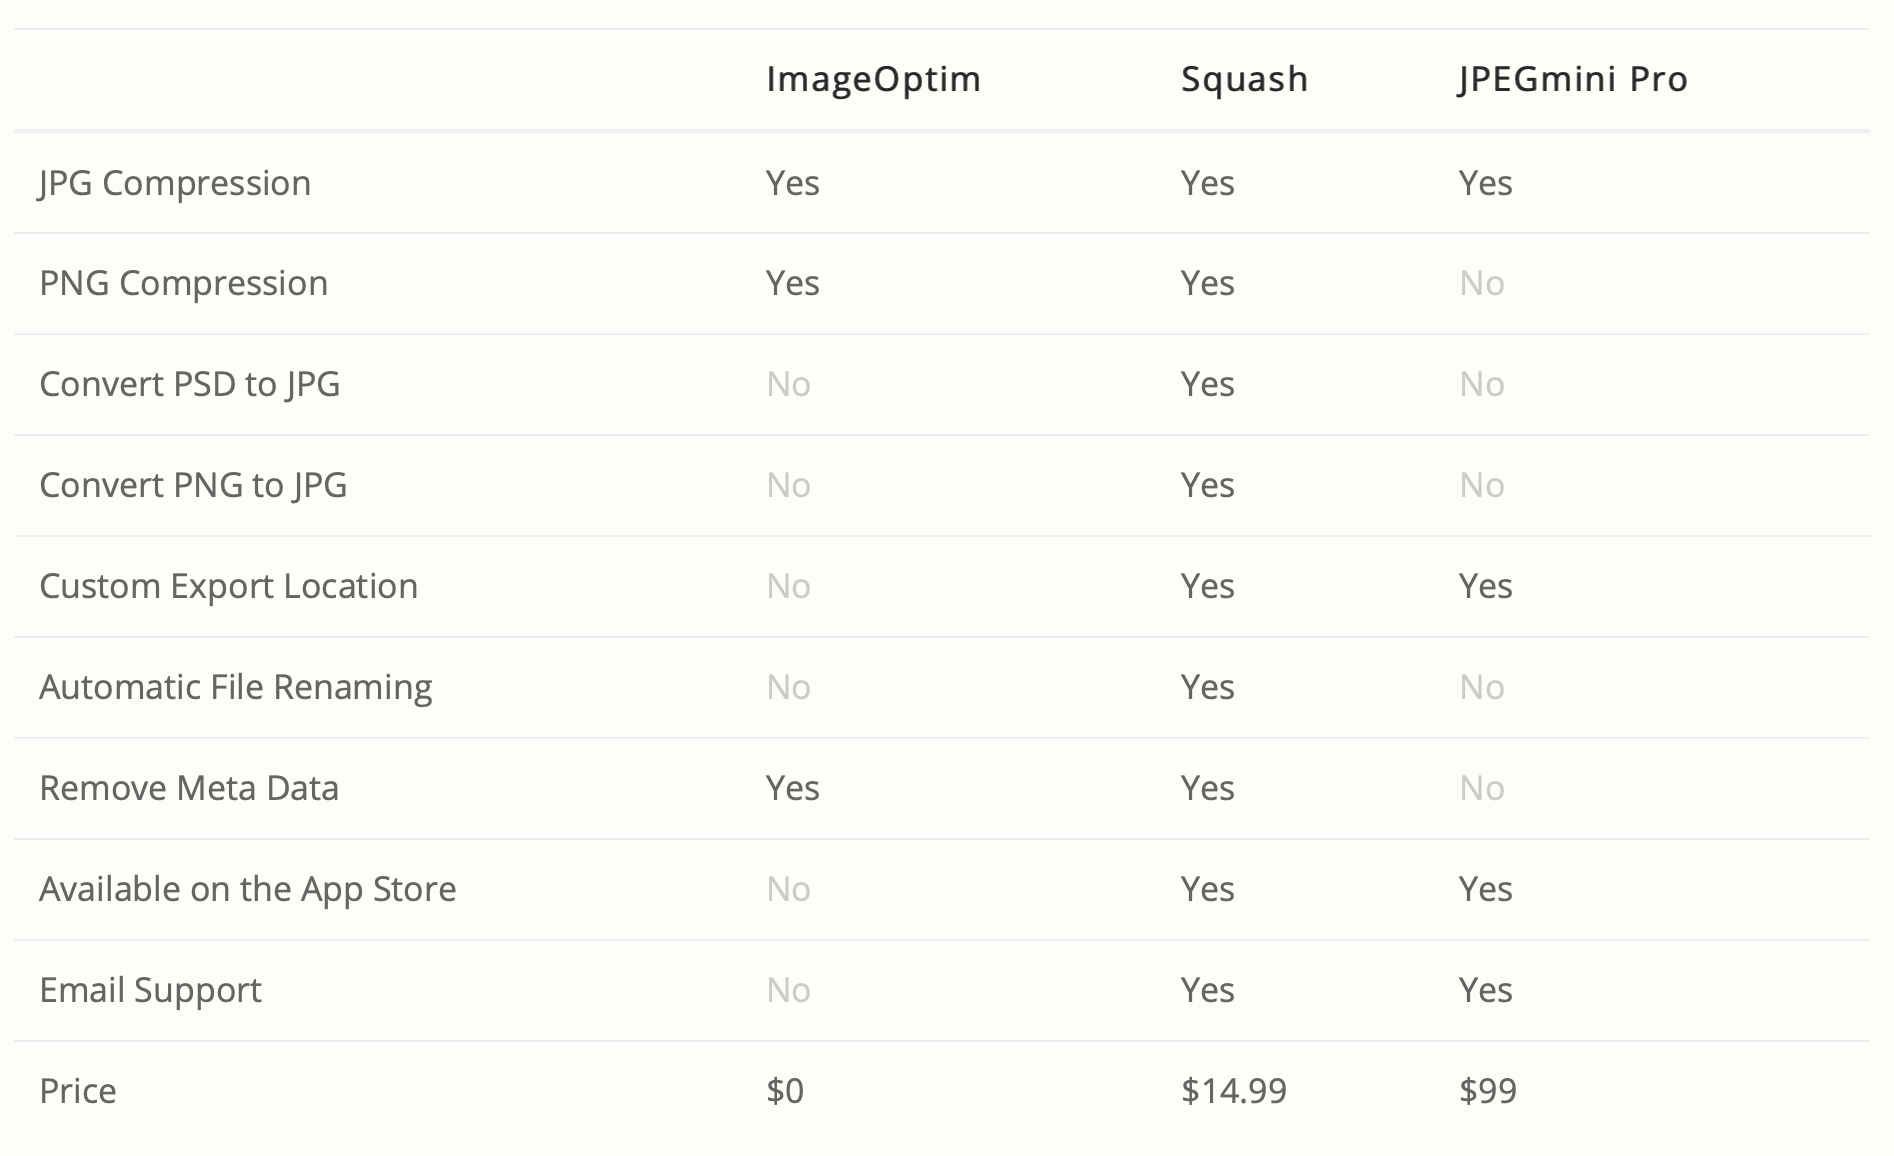The width and height of the screenshot is (1894, 1156).
Task: Select the Email Support row label
Action: point(150,991)
